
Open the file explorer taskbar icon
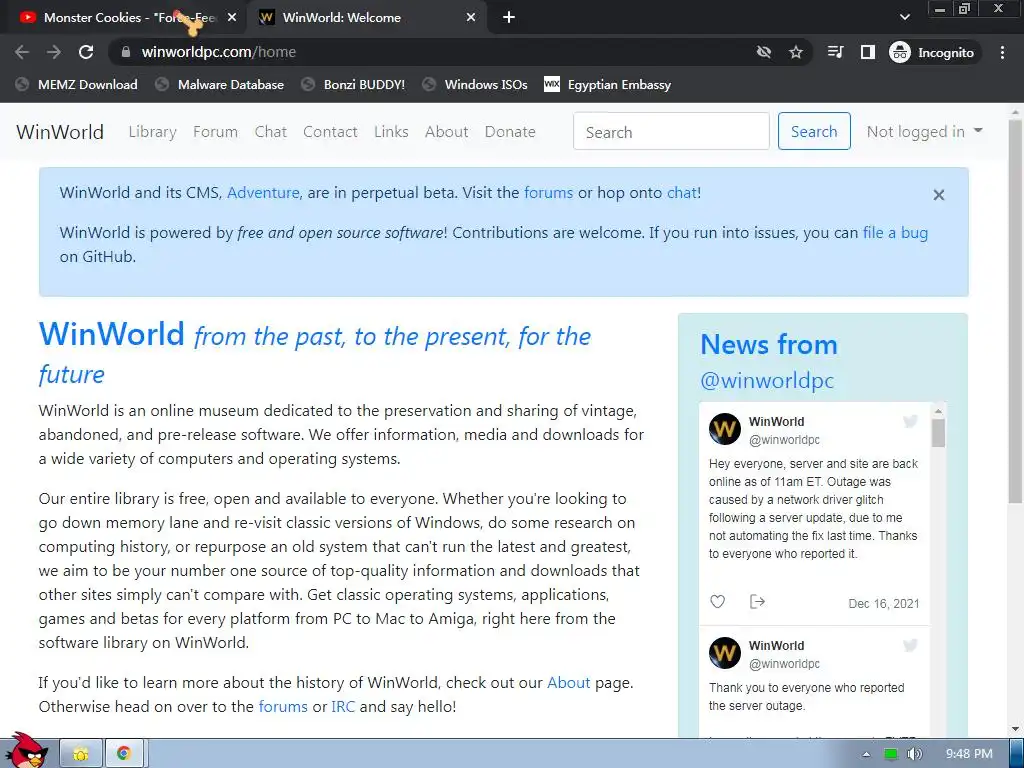(81, 754)
